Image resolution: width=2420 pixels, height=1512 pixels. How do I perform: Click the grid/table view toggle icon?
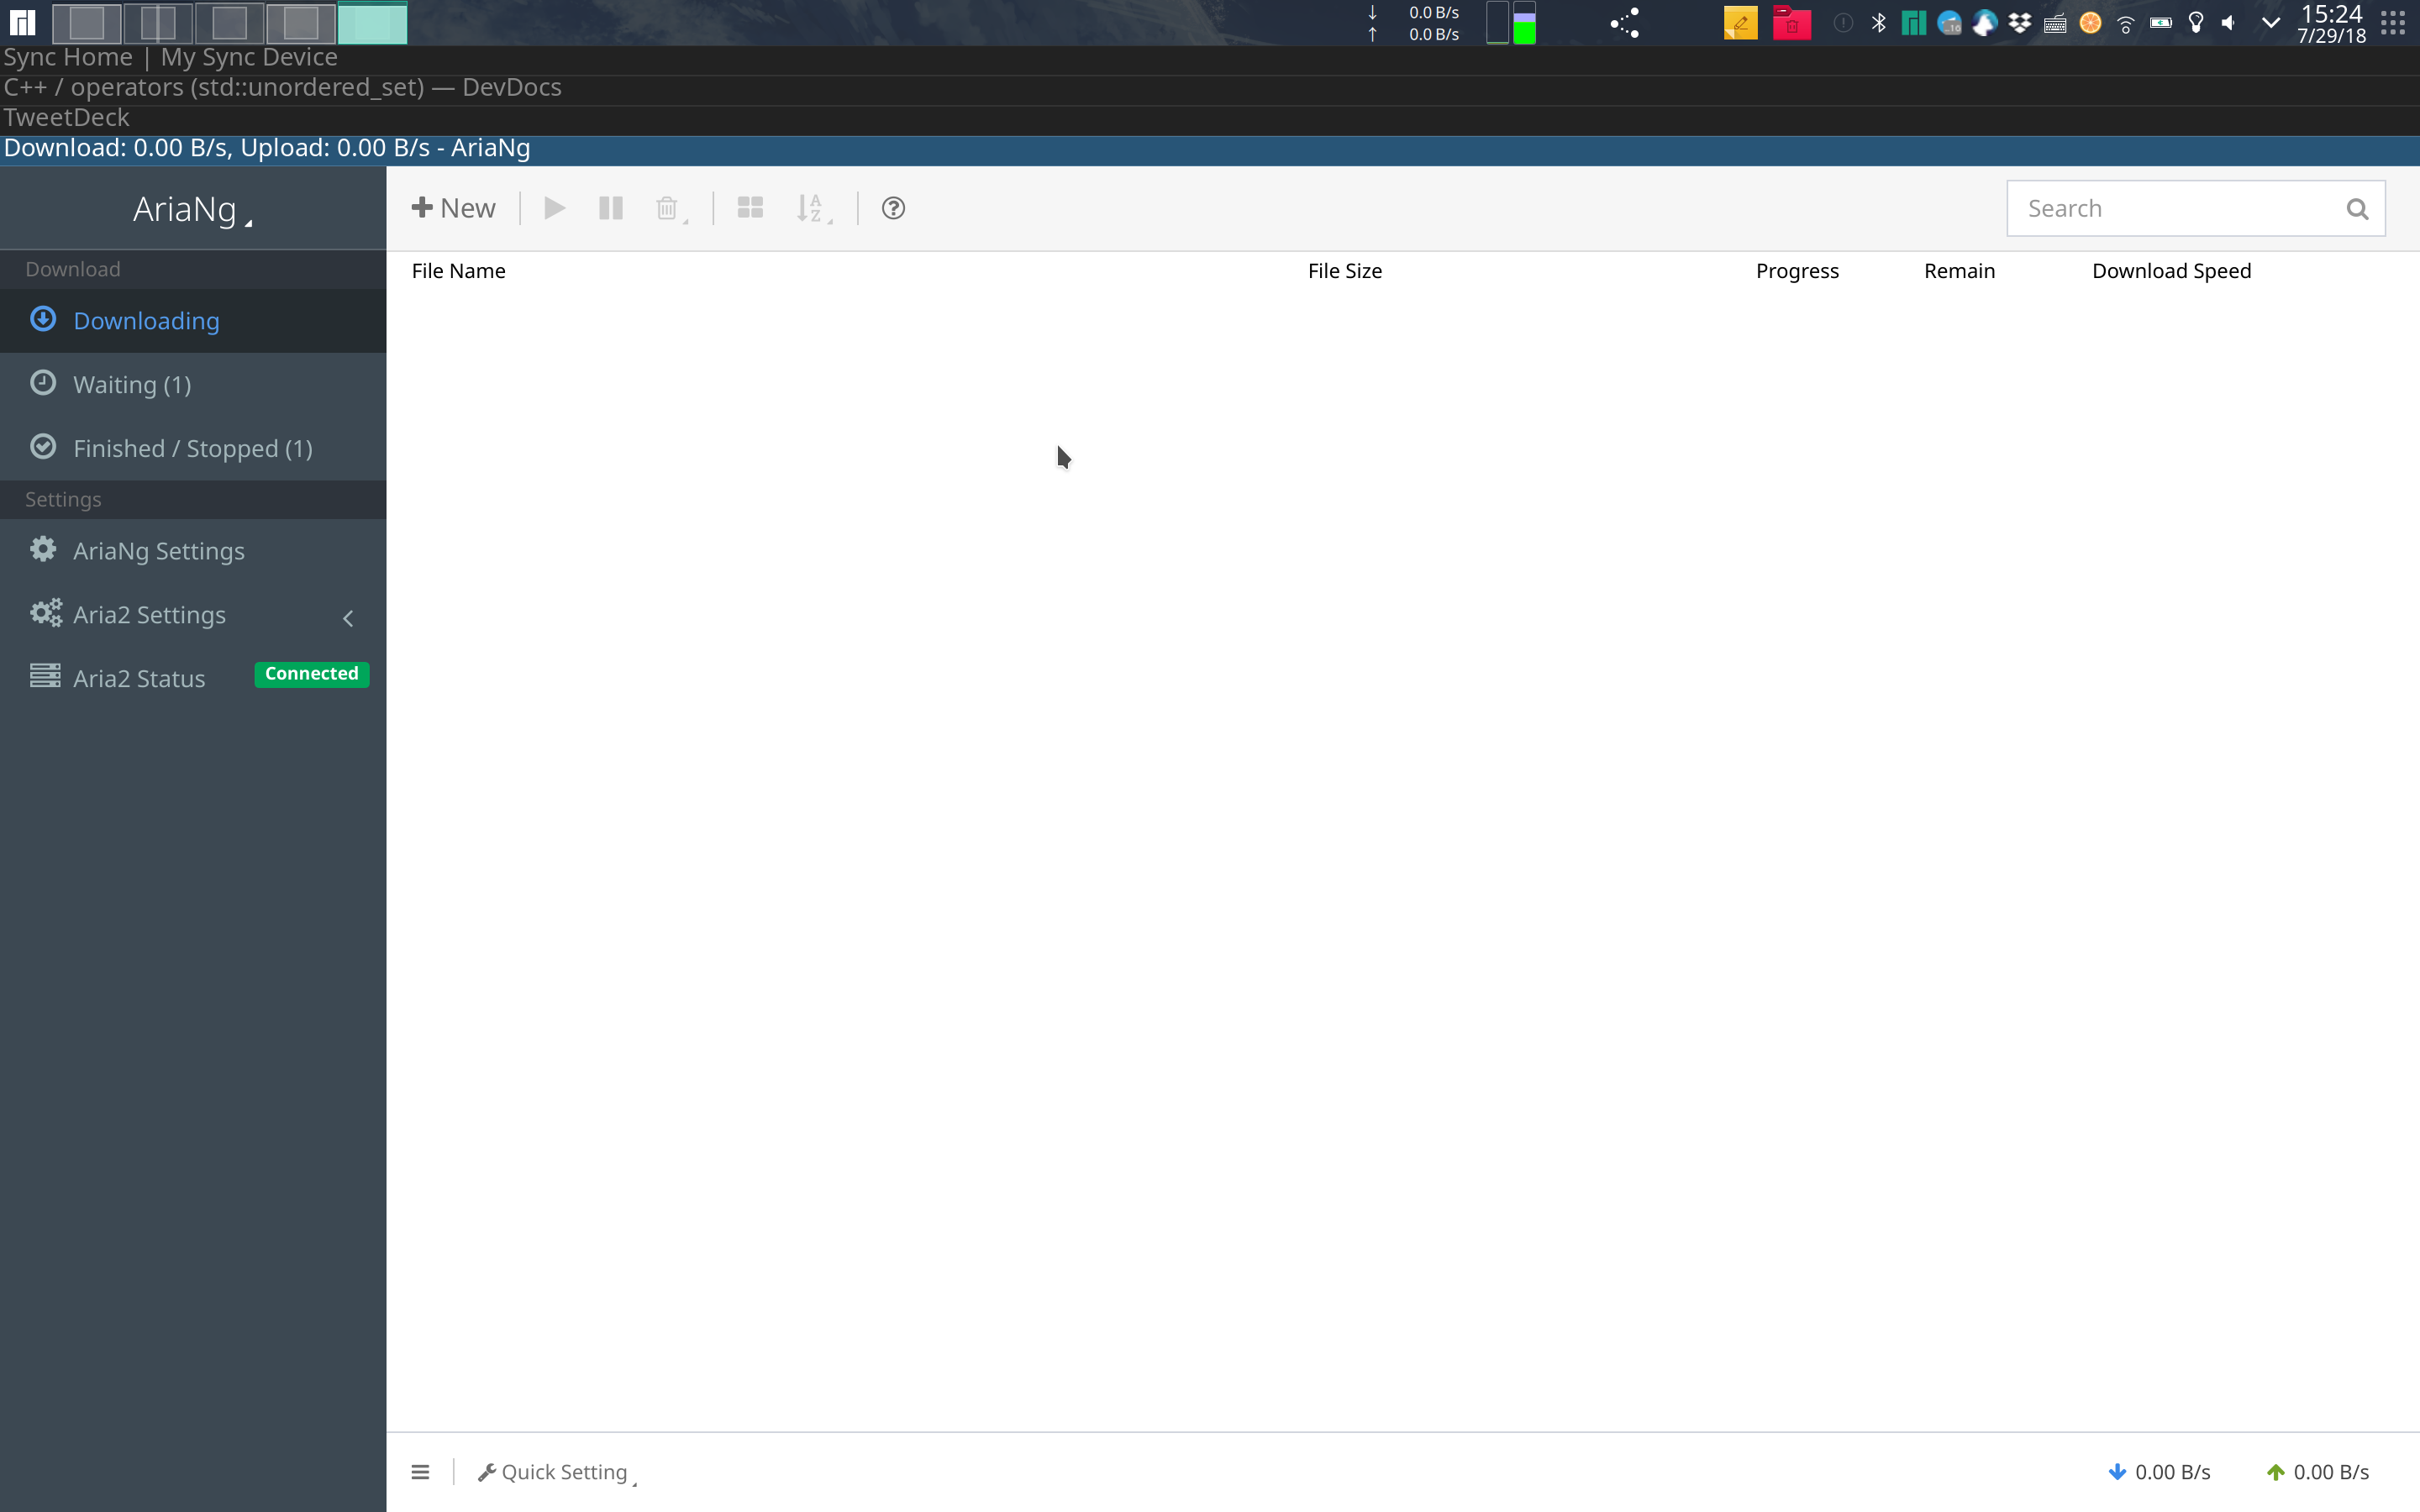point(750,207)
